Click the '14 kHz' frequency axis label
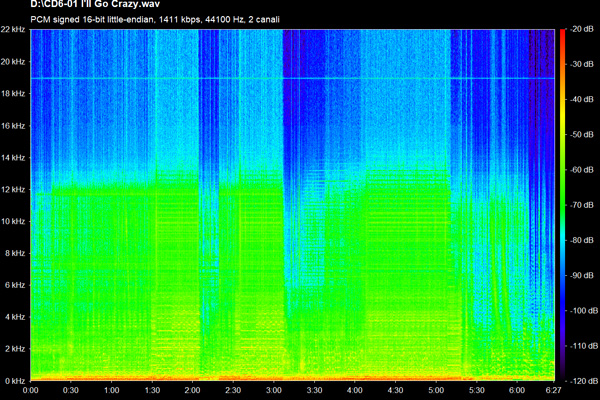Image resolution: width=600 pixels, height=400 pixels. tap(13, 157)
